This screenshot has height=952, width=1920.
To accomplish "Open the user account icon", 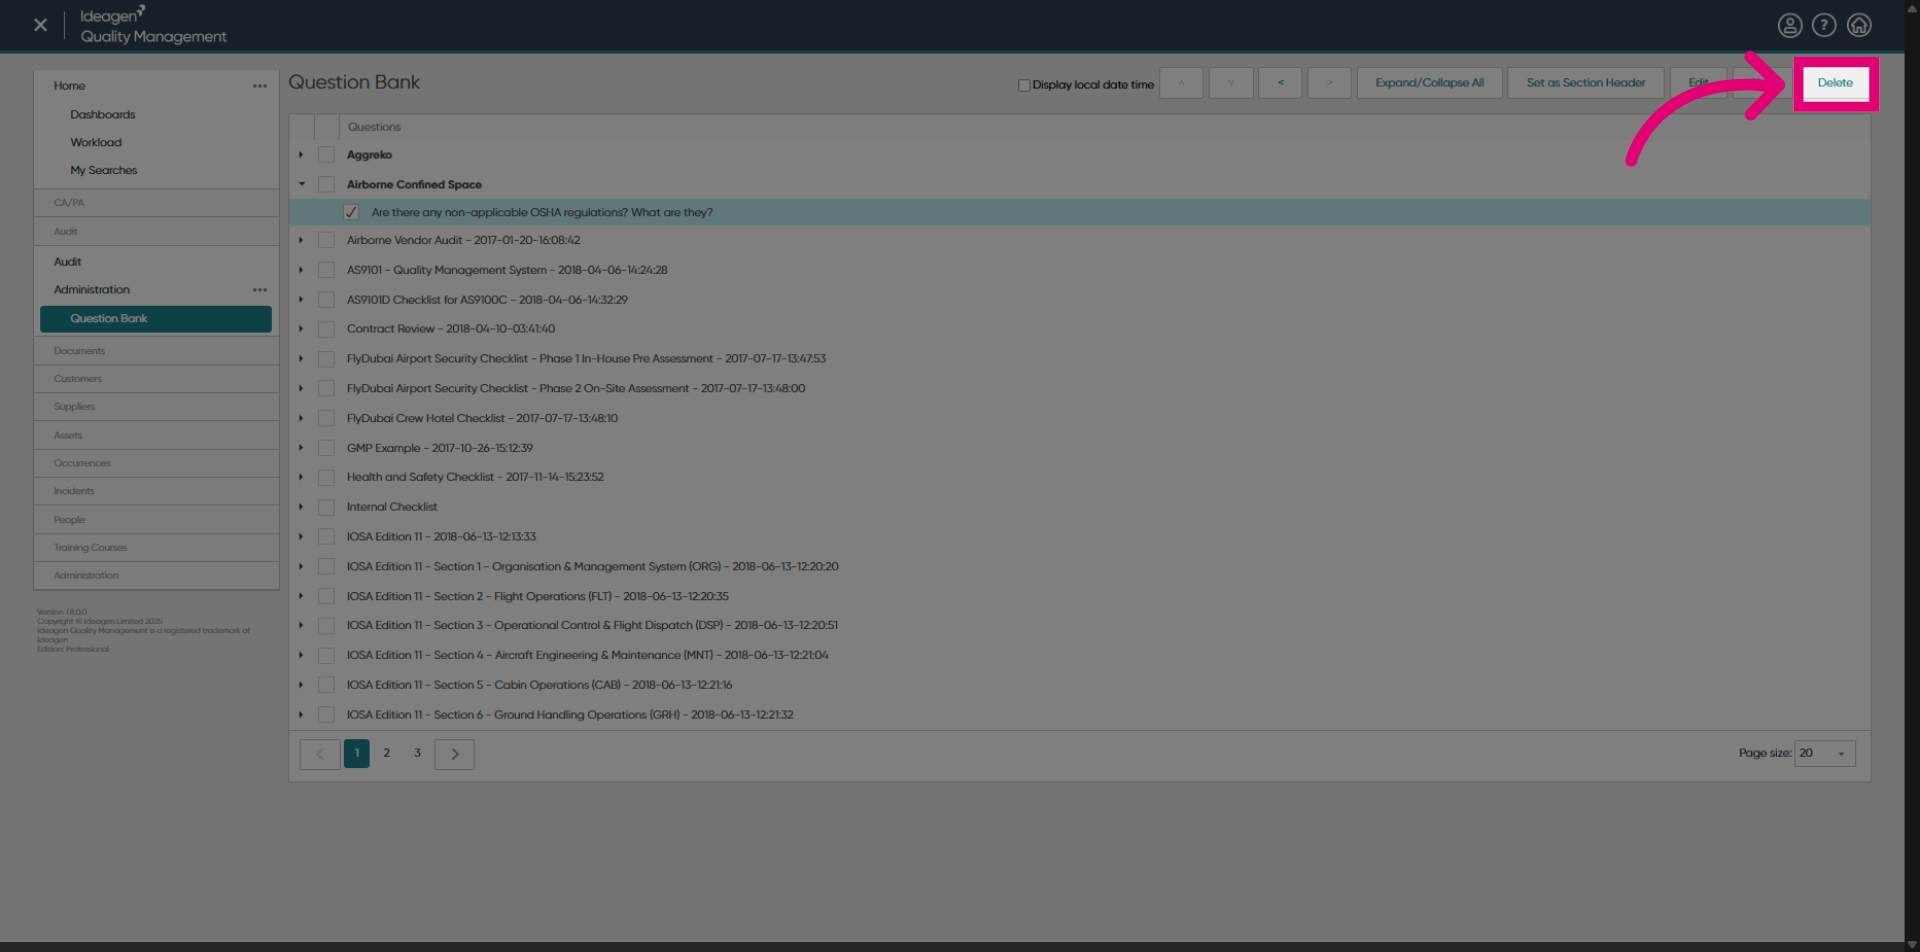I will pyautogui.click(x=1790, y=25).
